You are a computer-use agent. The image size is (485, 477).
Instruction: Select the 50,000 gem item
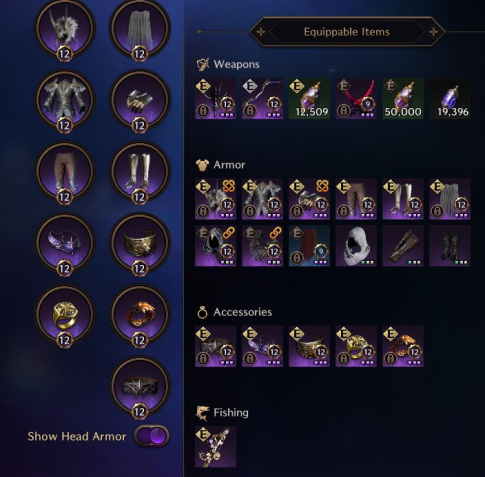[x=403, y=99]
